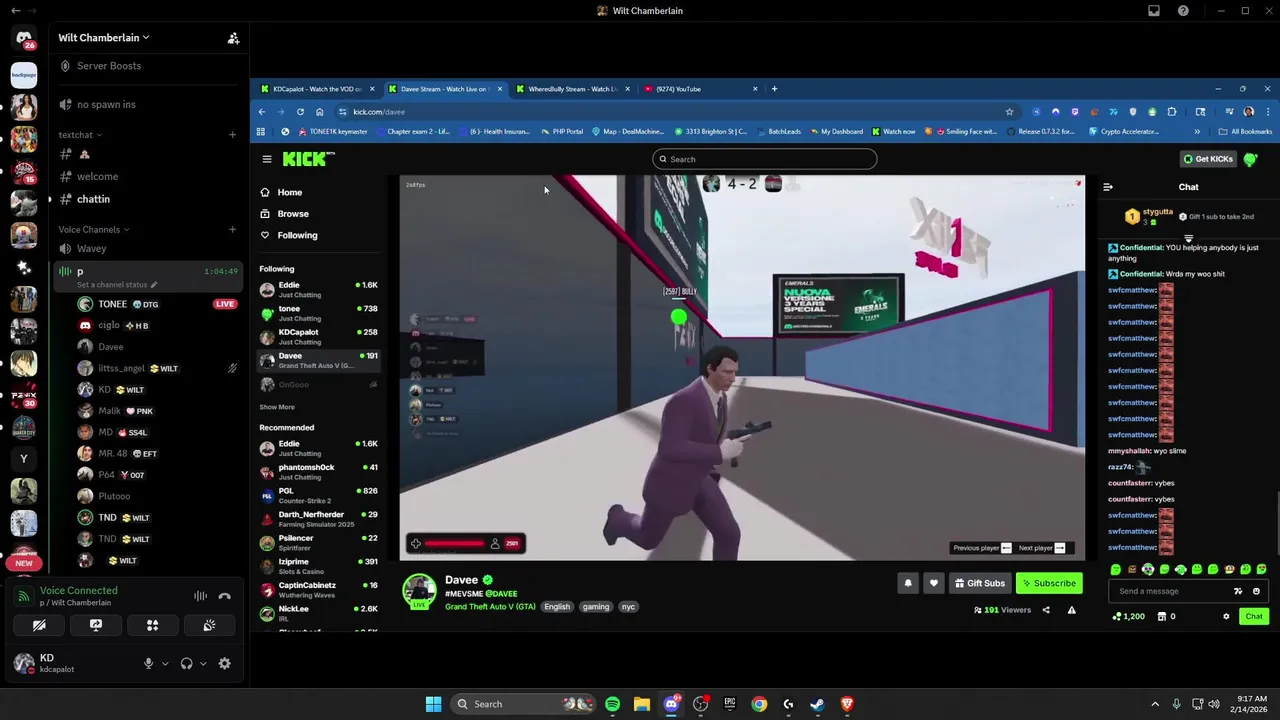
Task: Open Discord User Settings gear
Action: [x=224, y=663]
